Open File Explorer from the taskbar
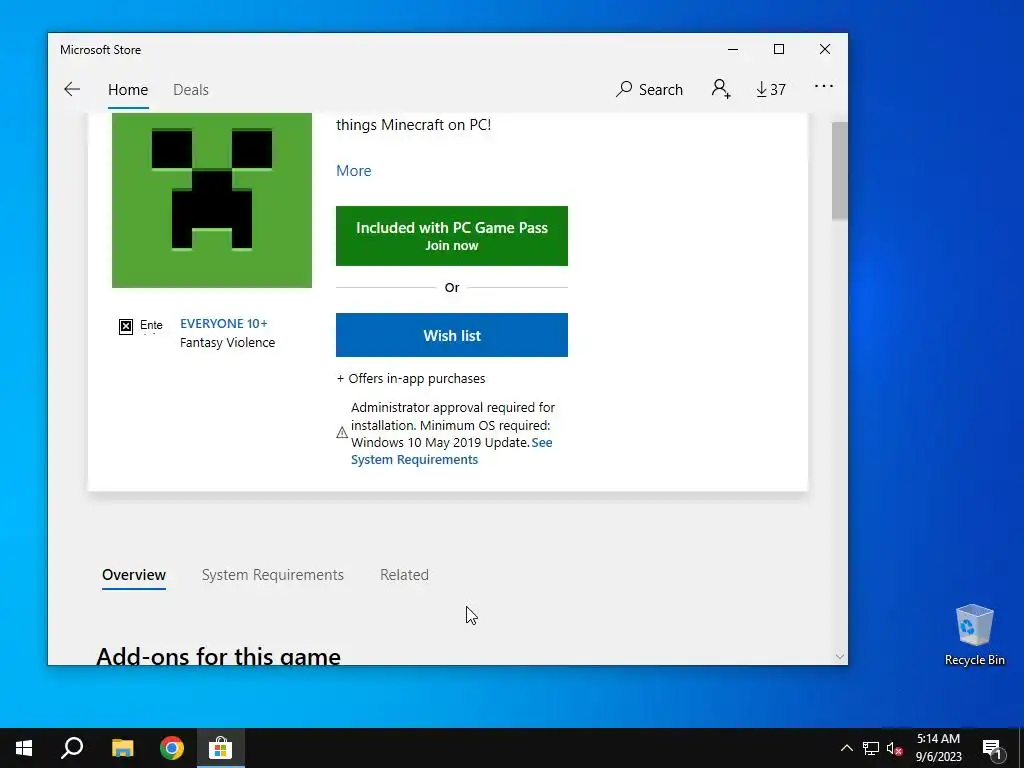The image size is (1024, 768). 122,748
